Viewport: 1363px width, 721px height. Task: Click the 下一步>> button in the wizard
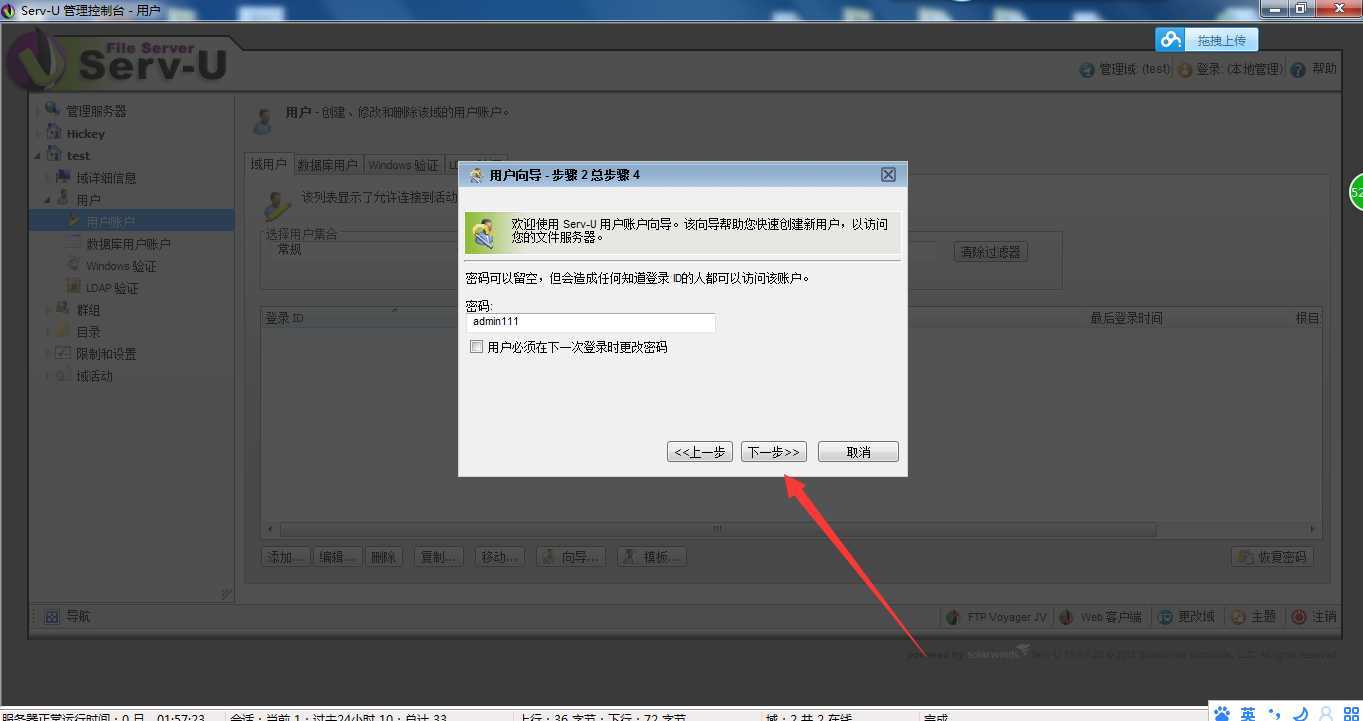pyautogui.click(x=773, y=452)
